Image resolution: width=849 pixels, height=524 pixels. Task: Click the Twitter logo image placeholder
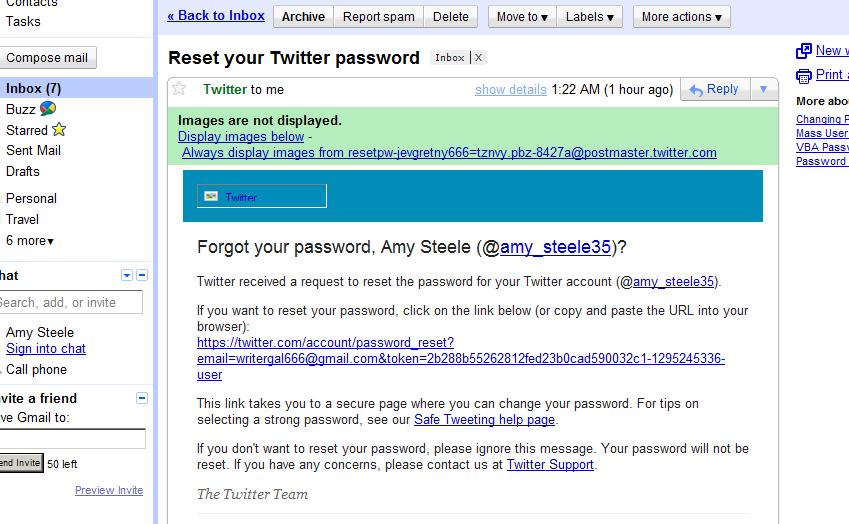(x=211, y=197)
